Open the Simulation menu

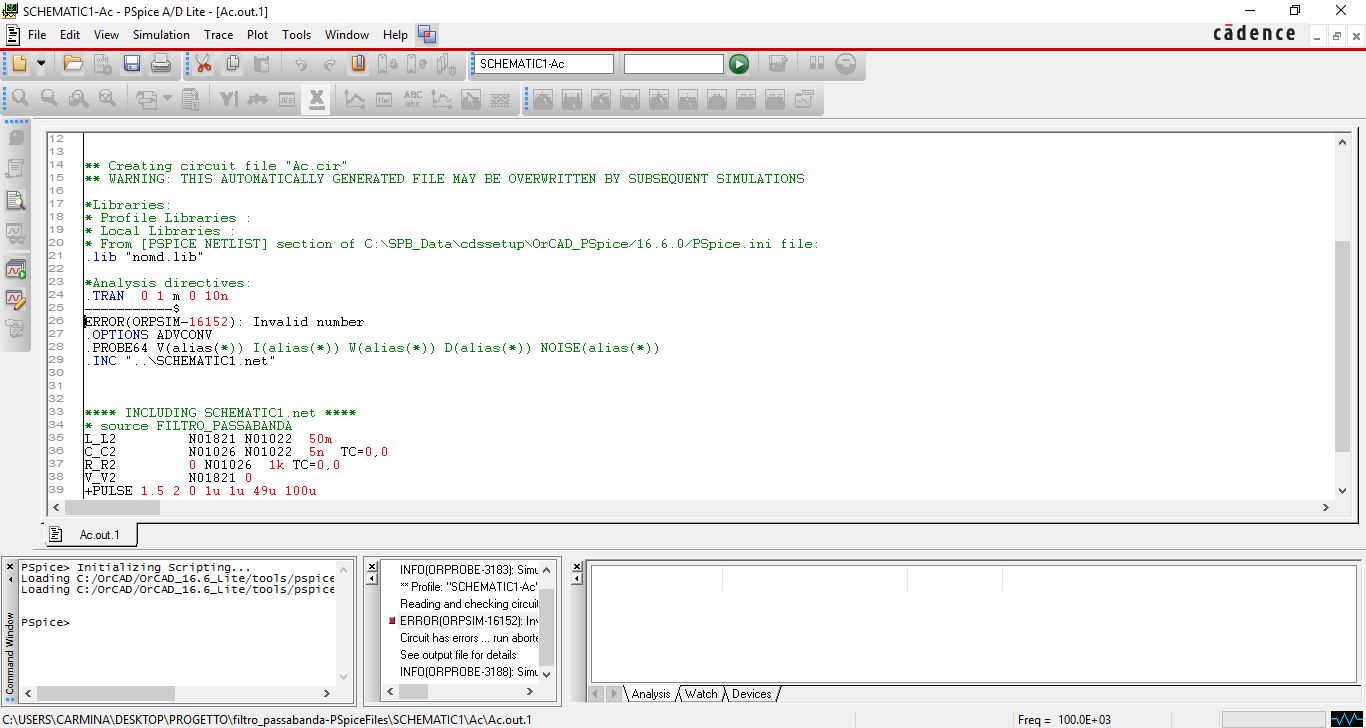click(161, 34)
